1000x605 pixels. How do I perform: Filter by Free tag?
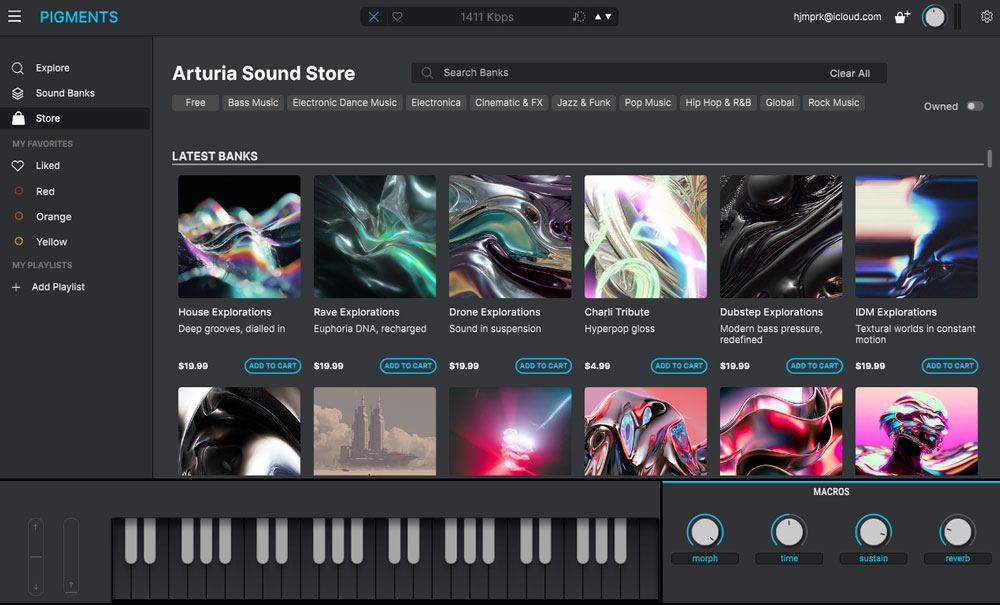195,103
